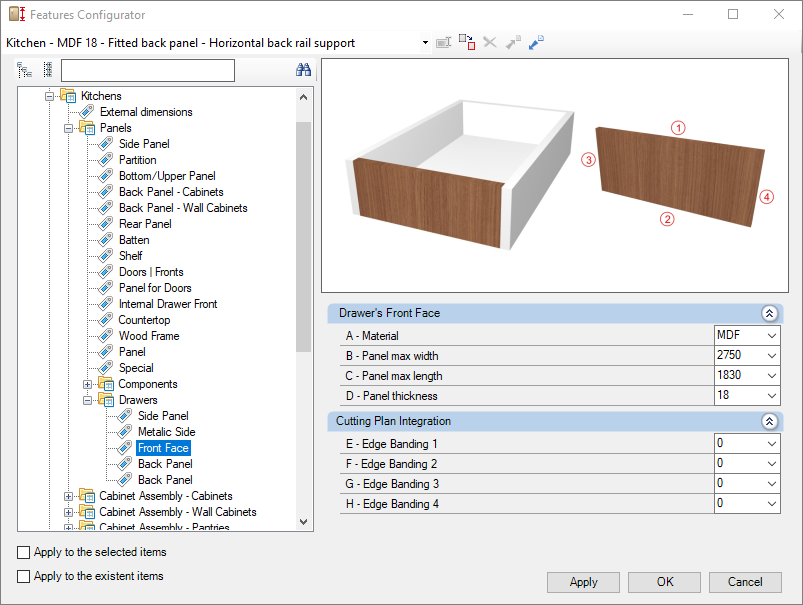Enable Apply to the selected items checkbox

click(x=24, y=552)
